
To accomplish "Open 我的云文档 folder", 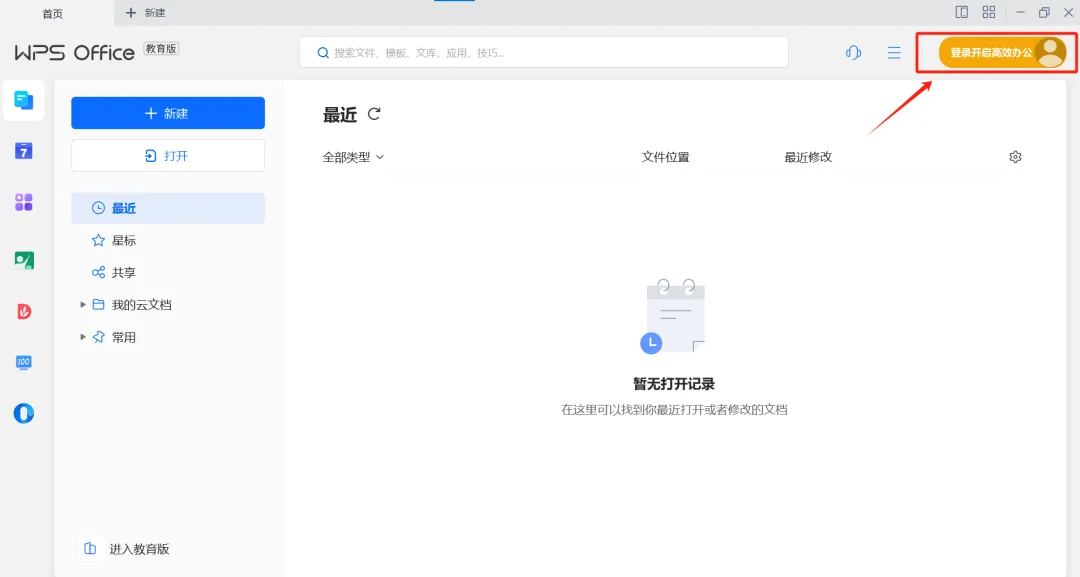I will point(141,305).
